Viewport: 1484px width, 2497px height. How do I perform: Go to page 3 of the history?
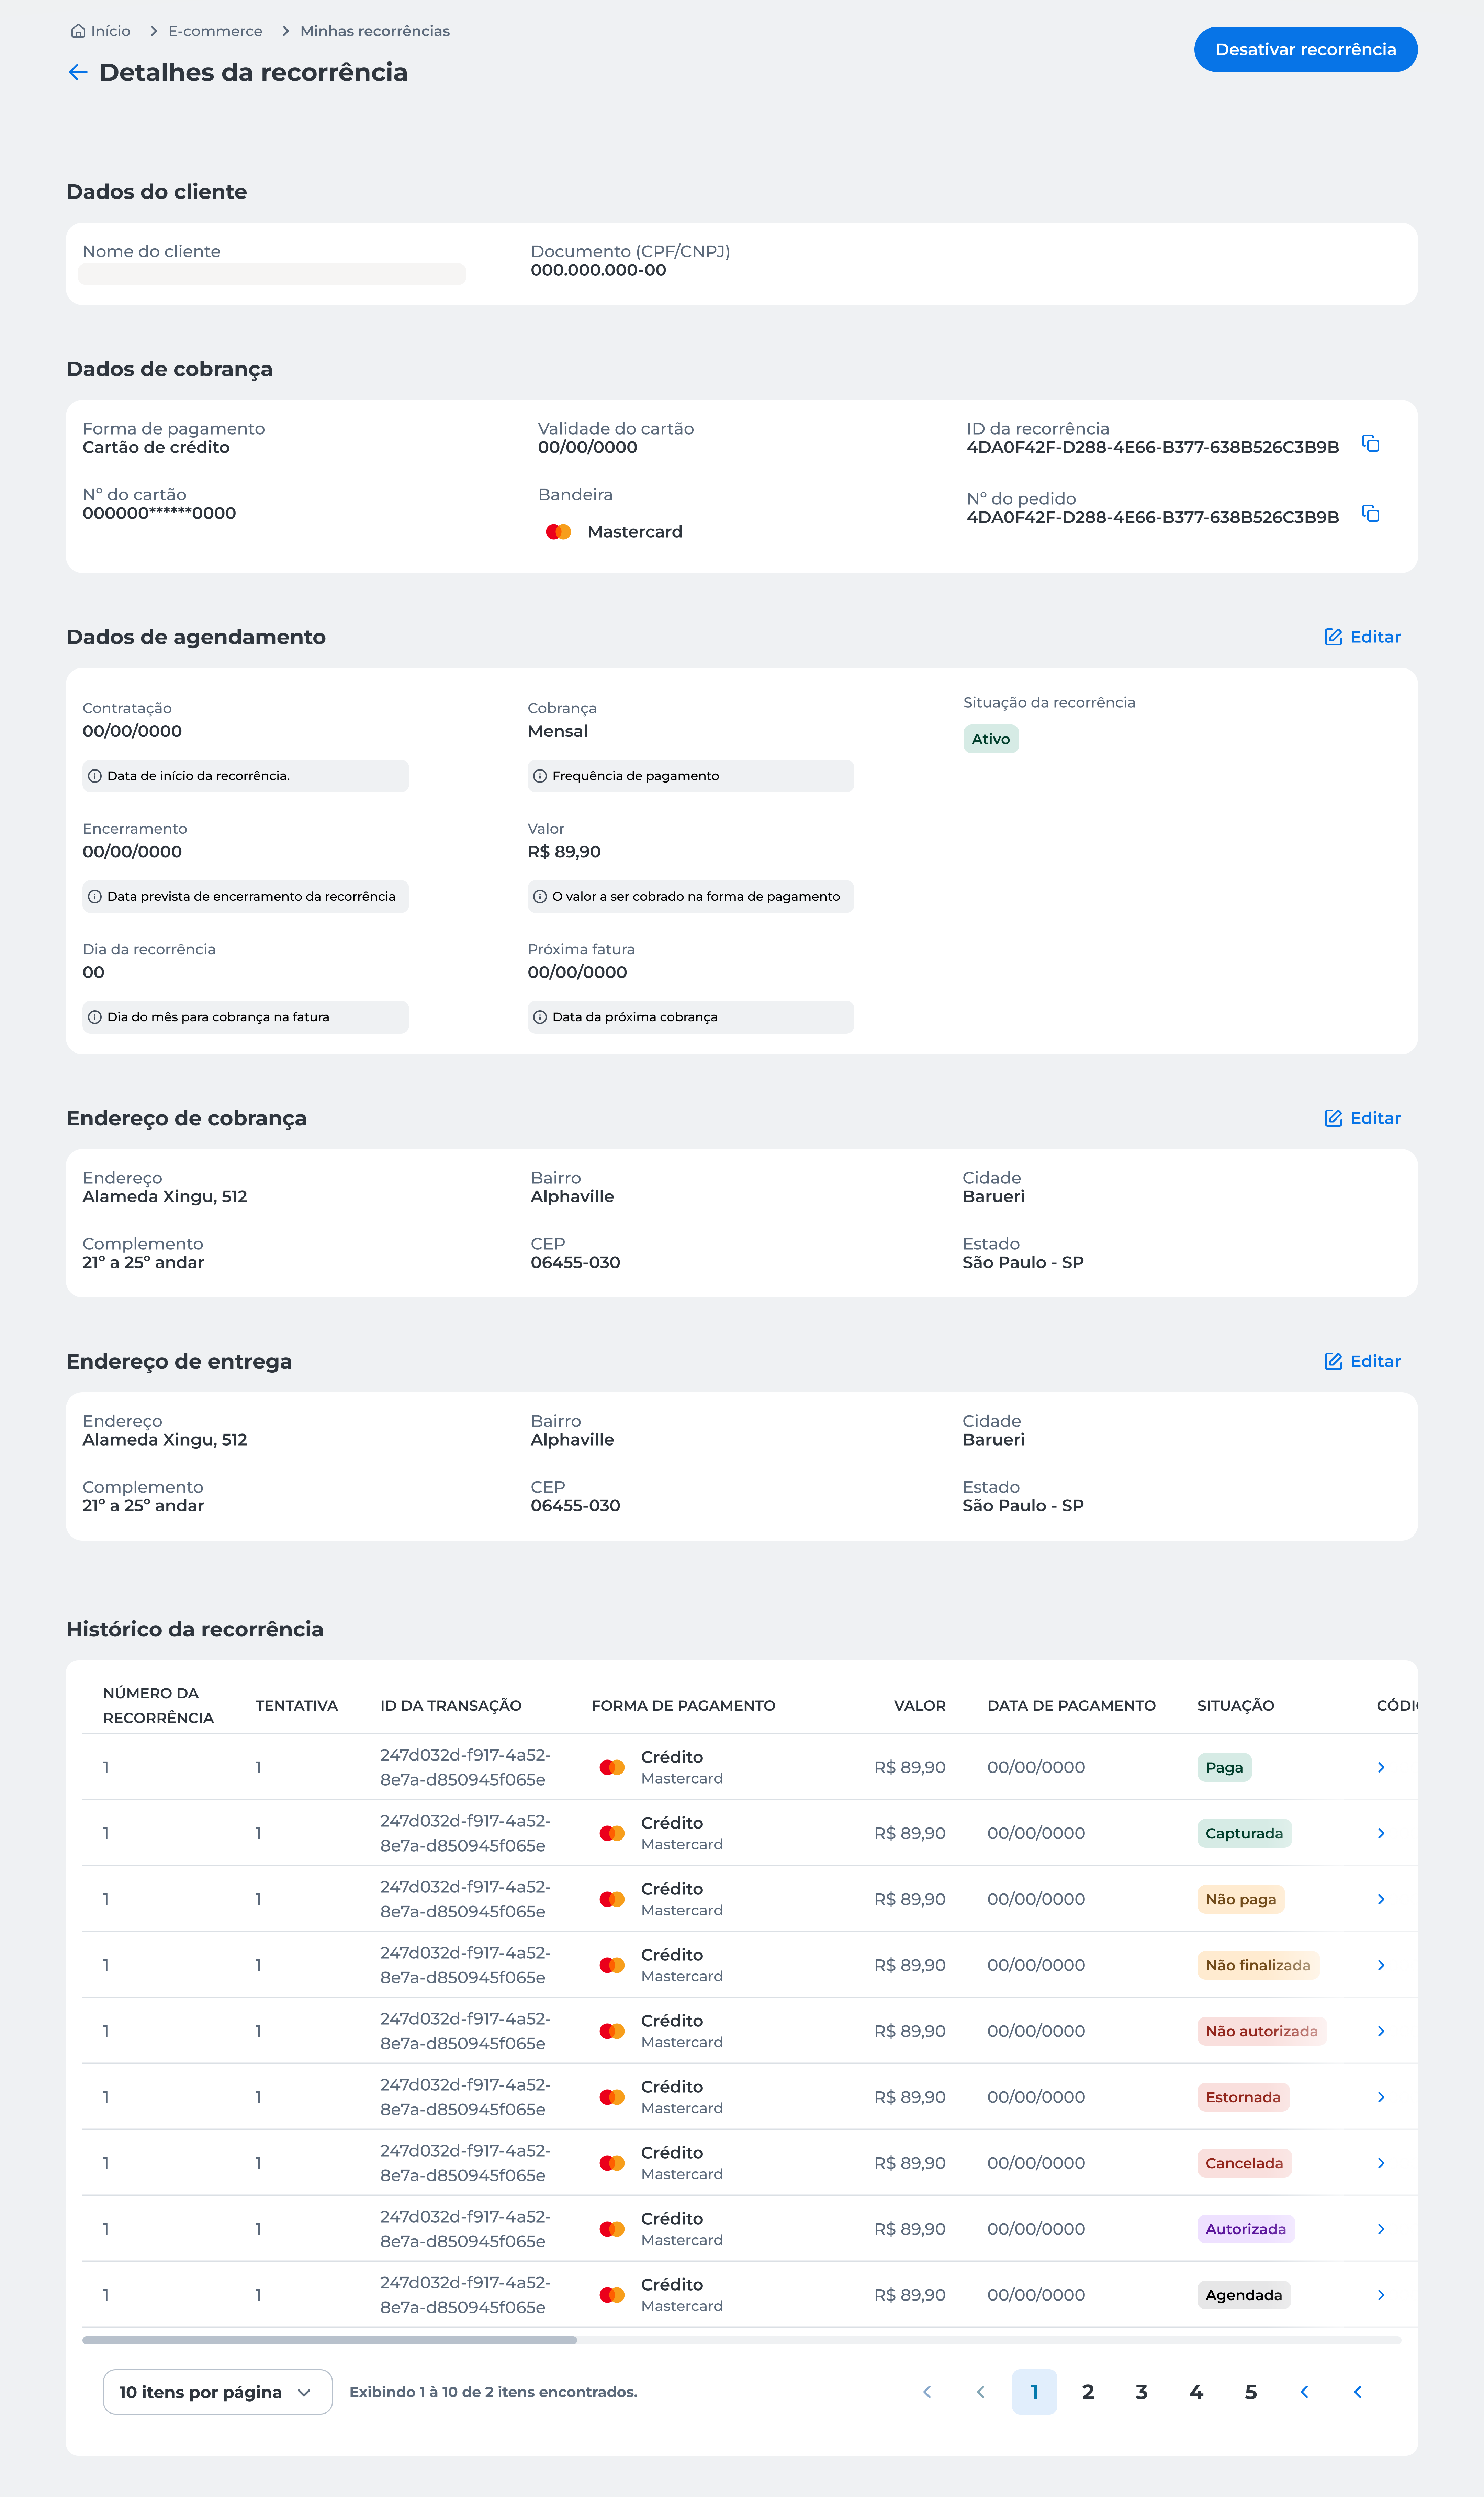point(1141,2392)
